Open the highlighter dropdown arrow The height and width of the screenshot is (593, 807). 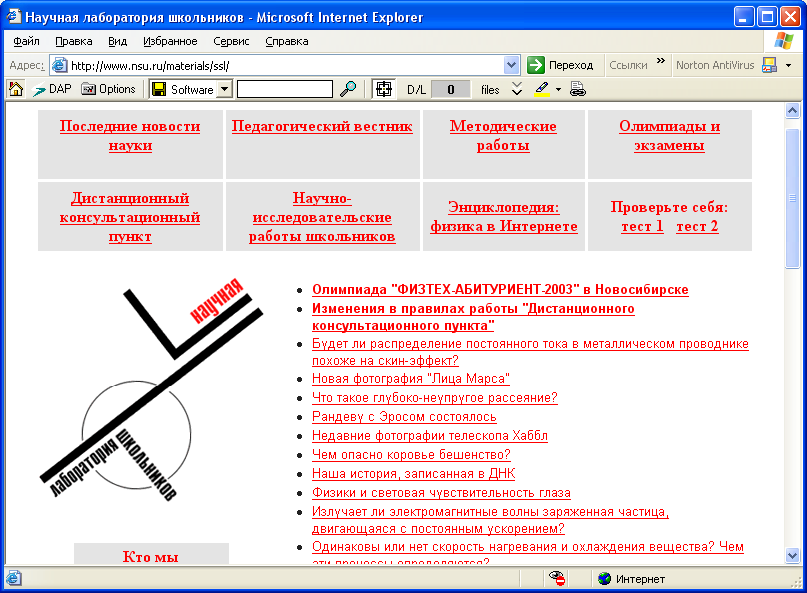[x=558, y=90]
